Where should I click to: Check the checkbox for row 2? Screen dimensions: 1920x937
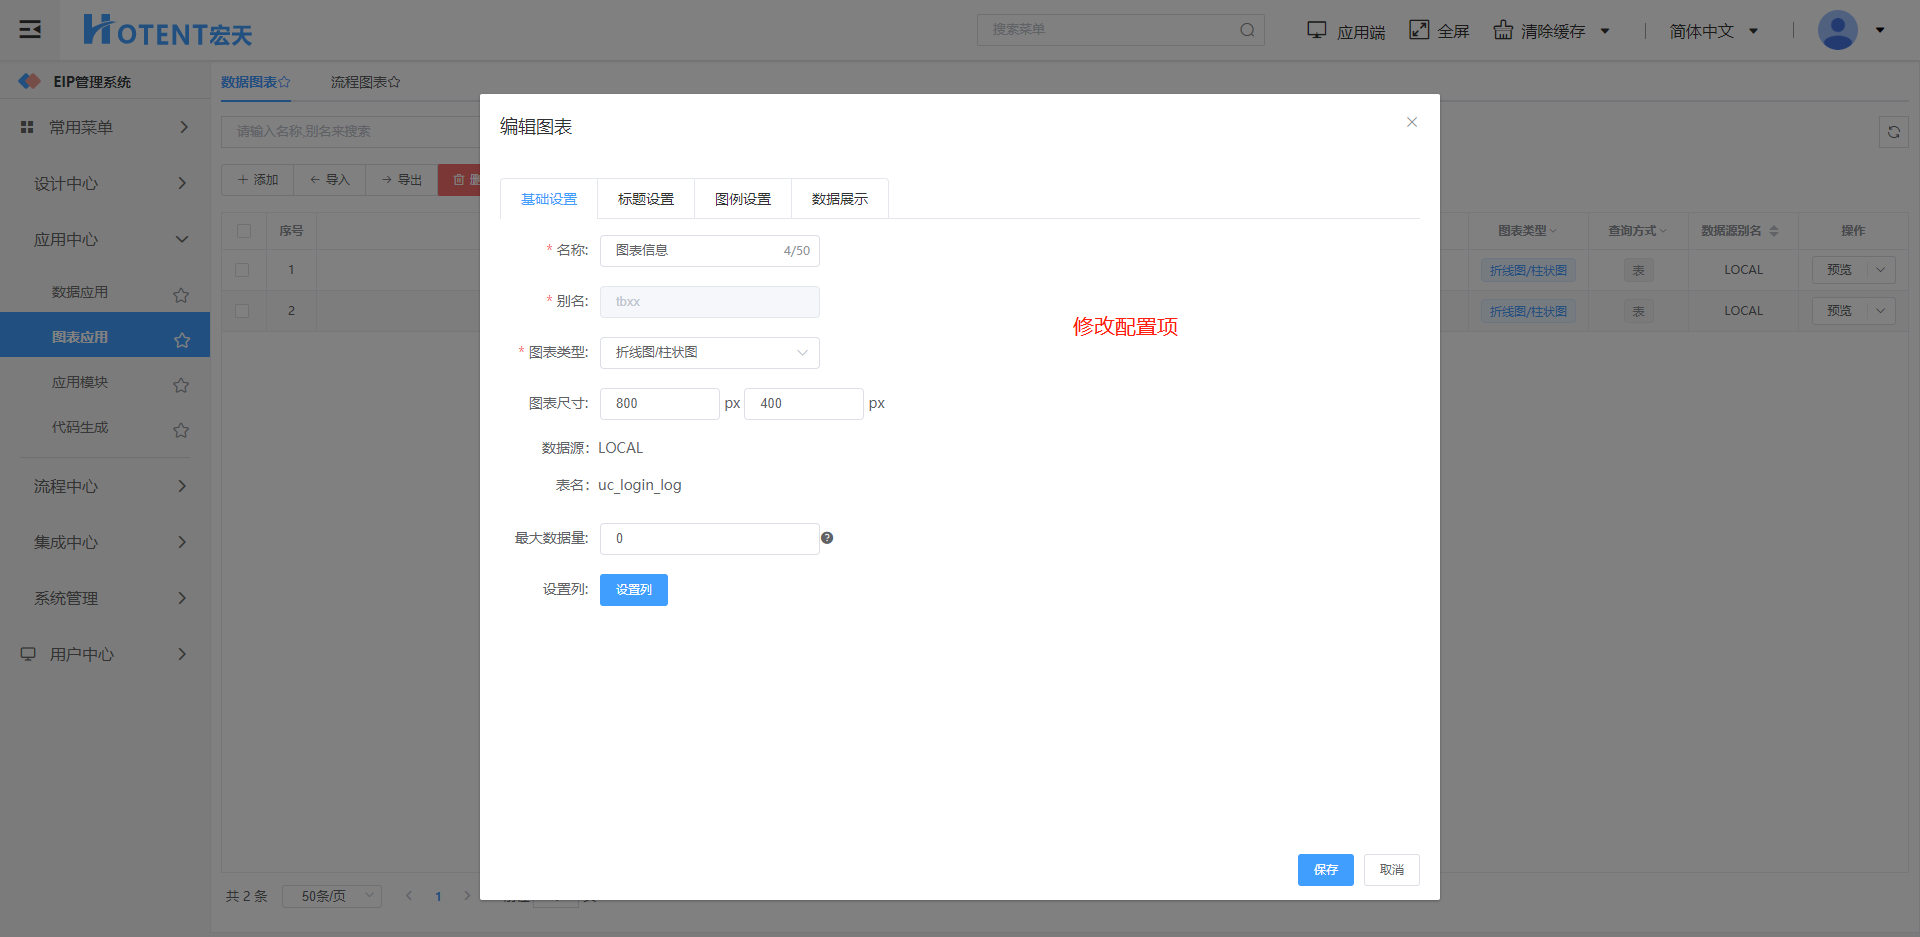pos(242,311)
